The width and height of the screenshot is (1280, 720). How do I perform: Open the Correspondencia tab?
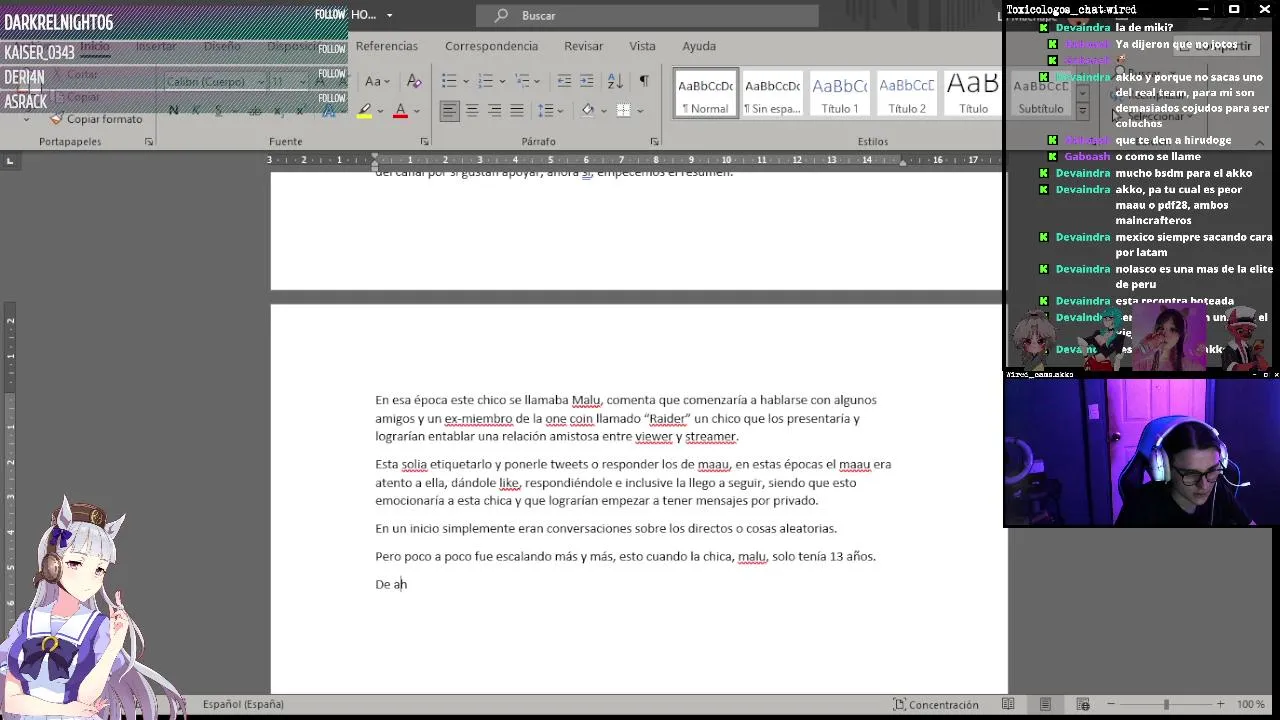click(491, 46)
